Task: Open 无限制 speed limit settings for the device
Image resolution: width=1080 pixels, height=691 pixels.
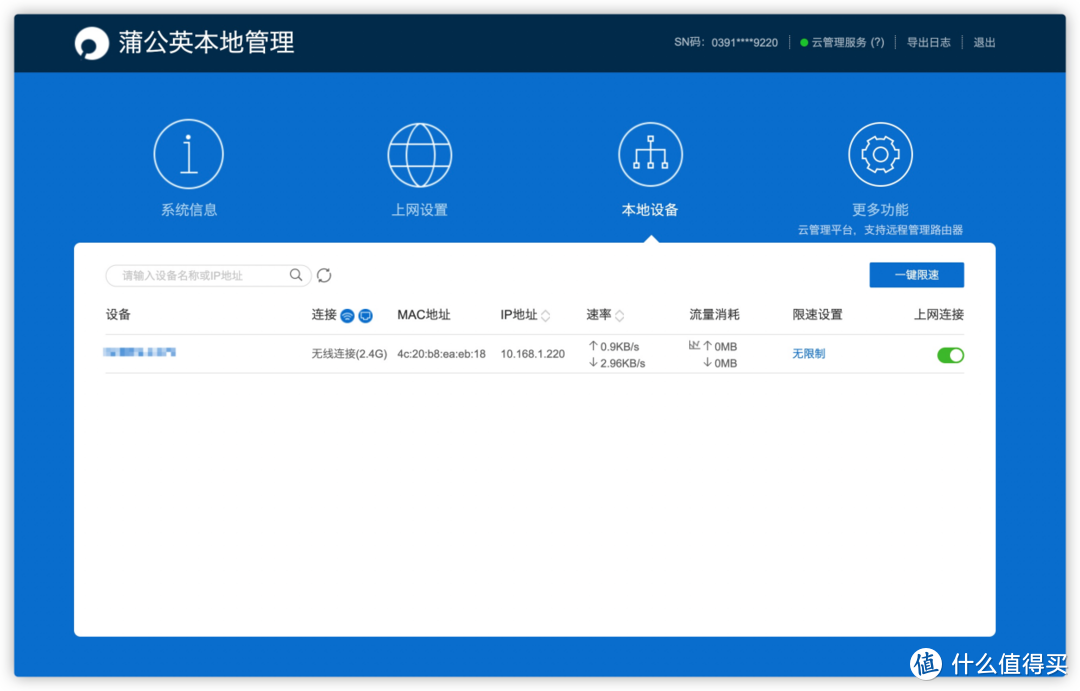Action: (x=808, y=354)
